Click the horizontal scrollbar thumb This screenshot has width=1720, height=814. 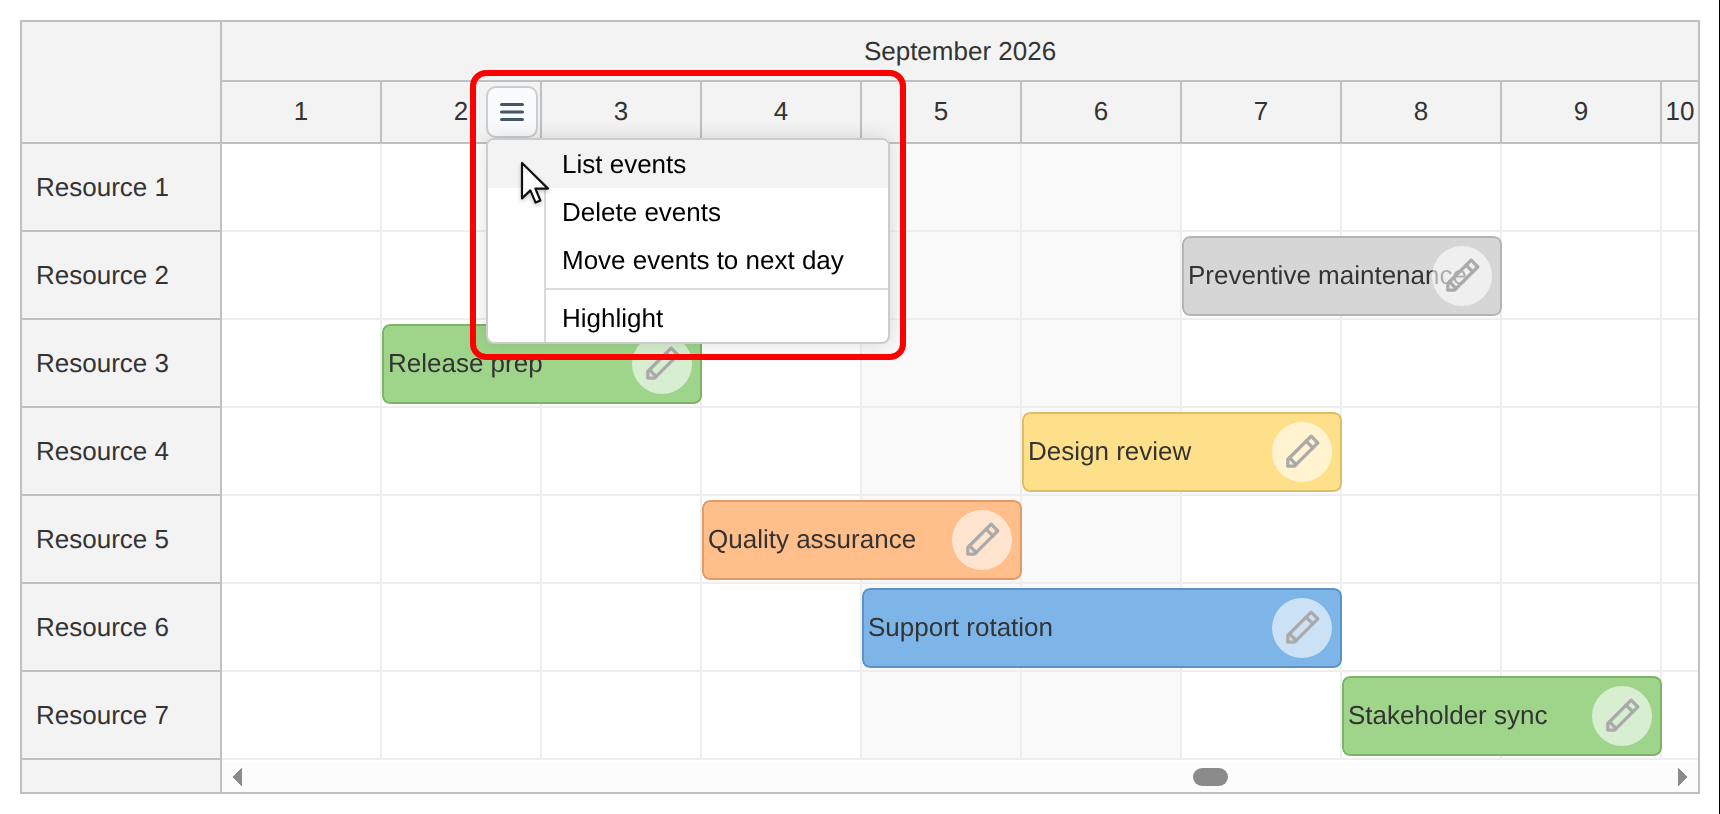(1210, 777)
